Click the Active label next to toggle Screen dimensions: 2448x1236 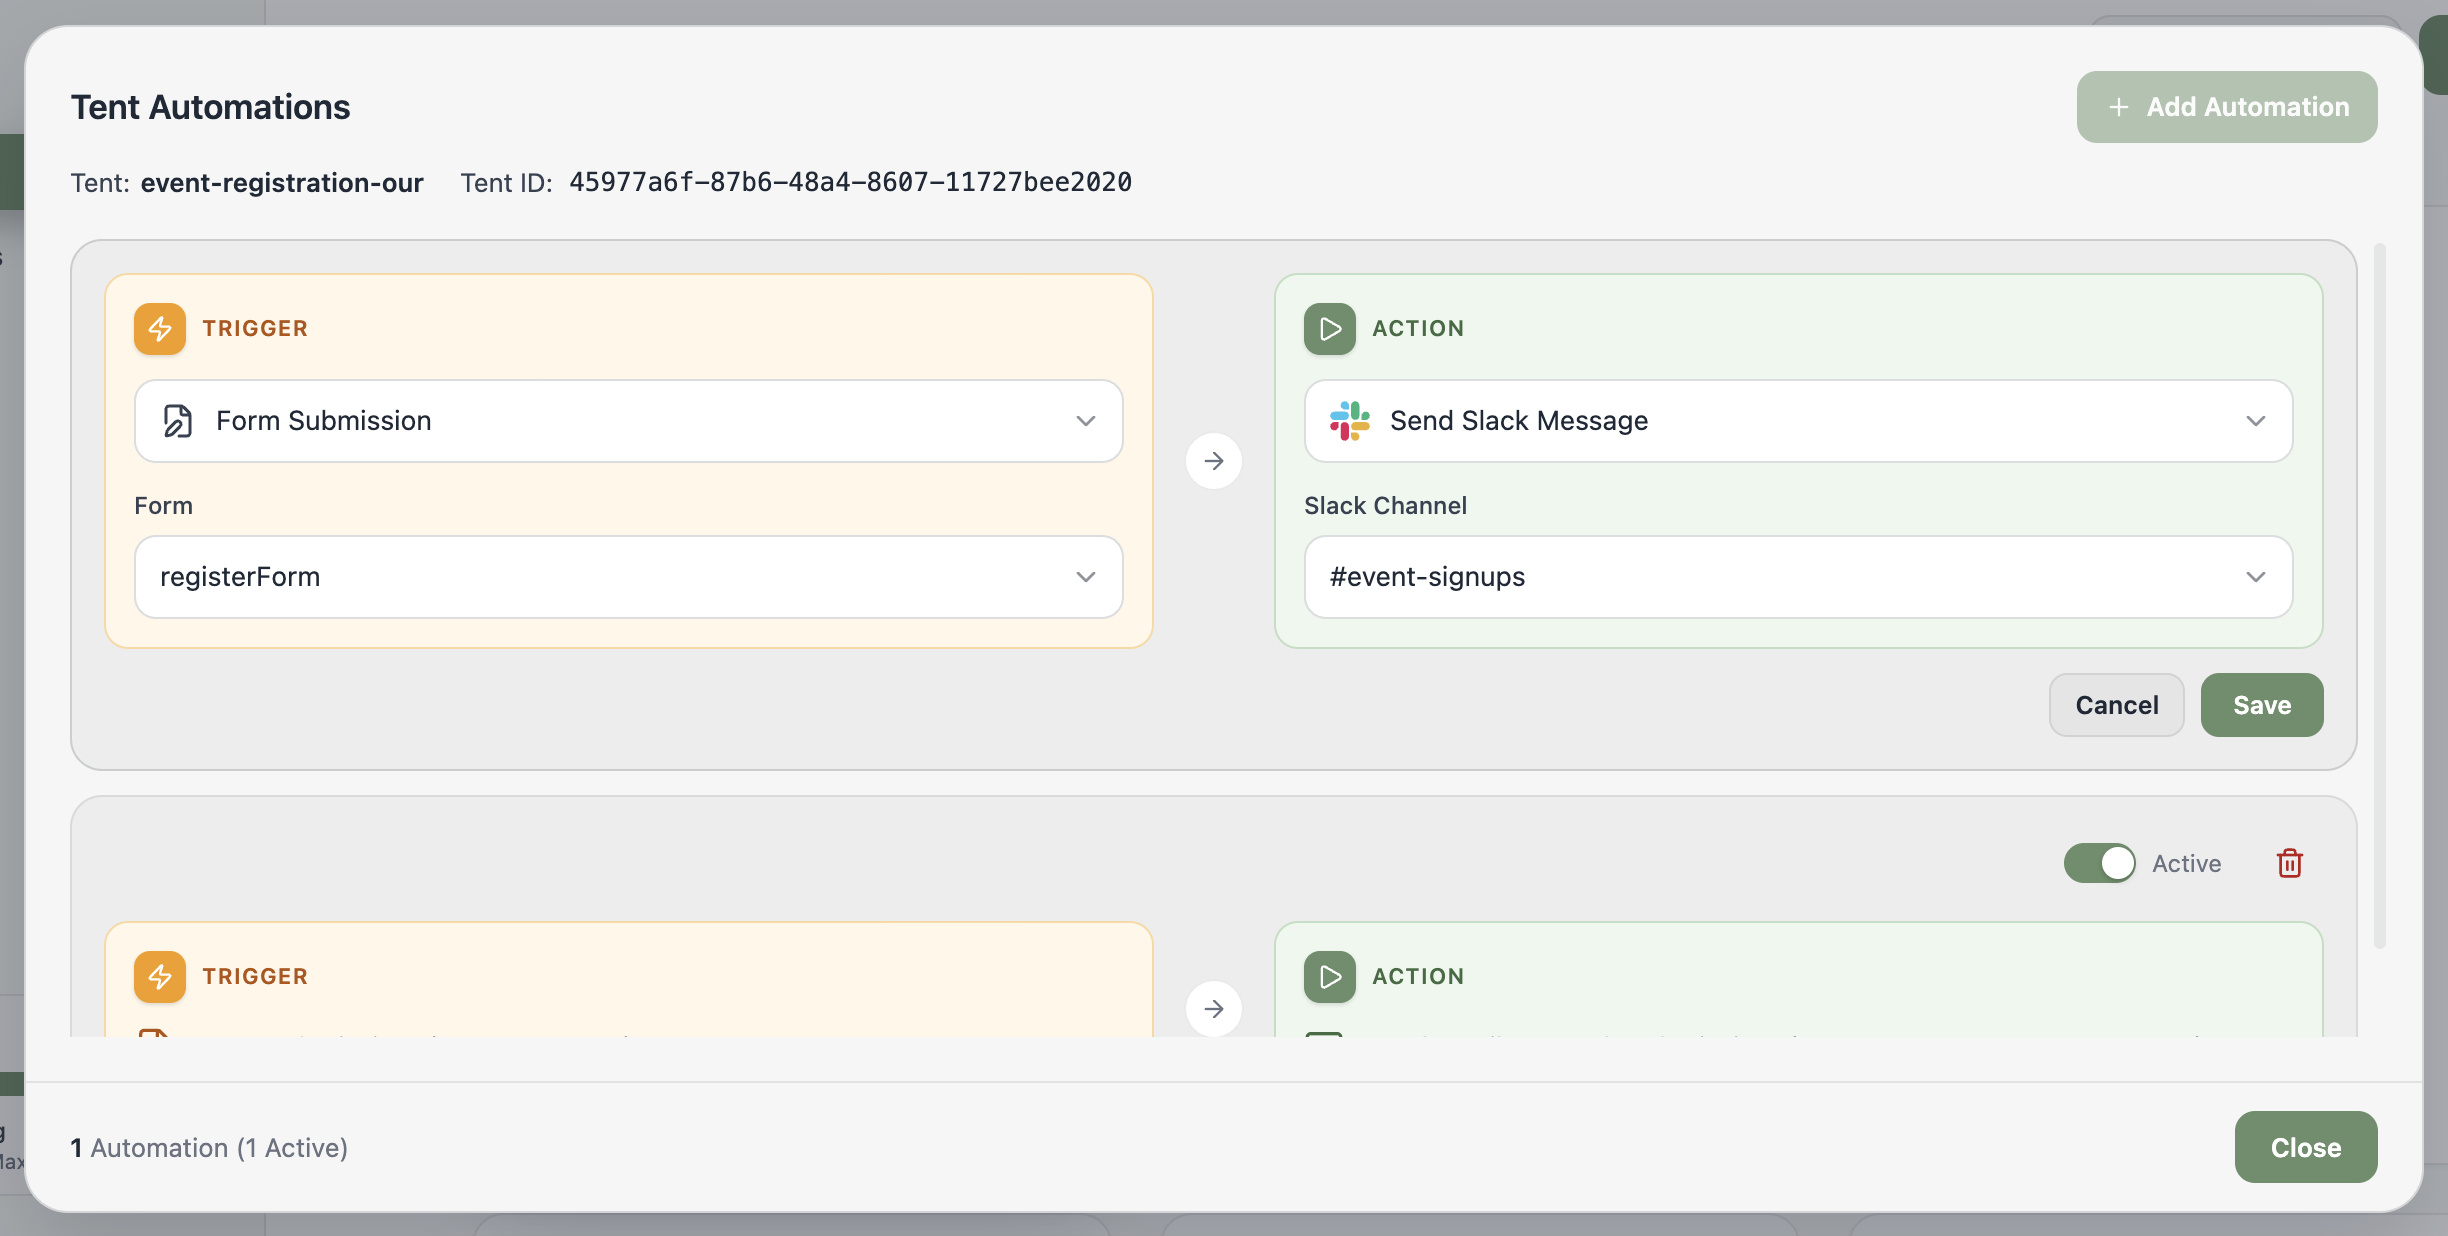point(2187,863)
